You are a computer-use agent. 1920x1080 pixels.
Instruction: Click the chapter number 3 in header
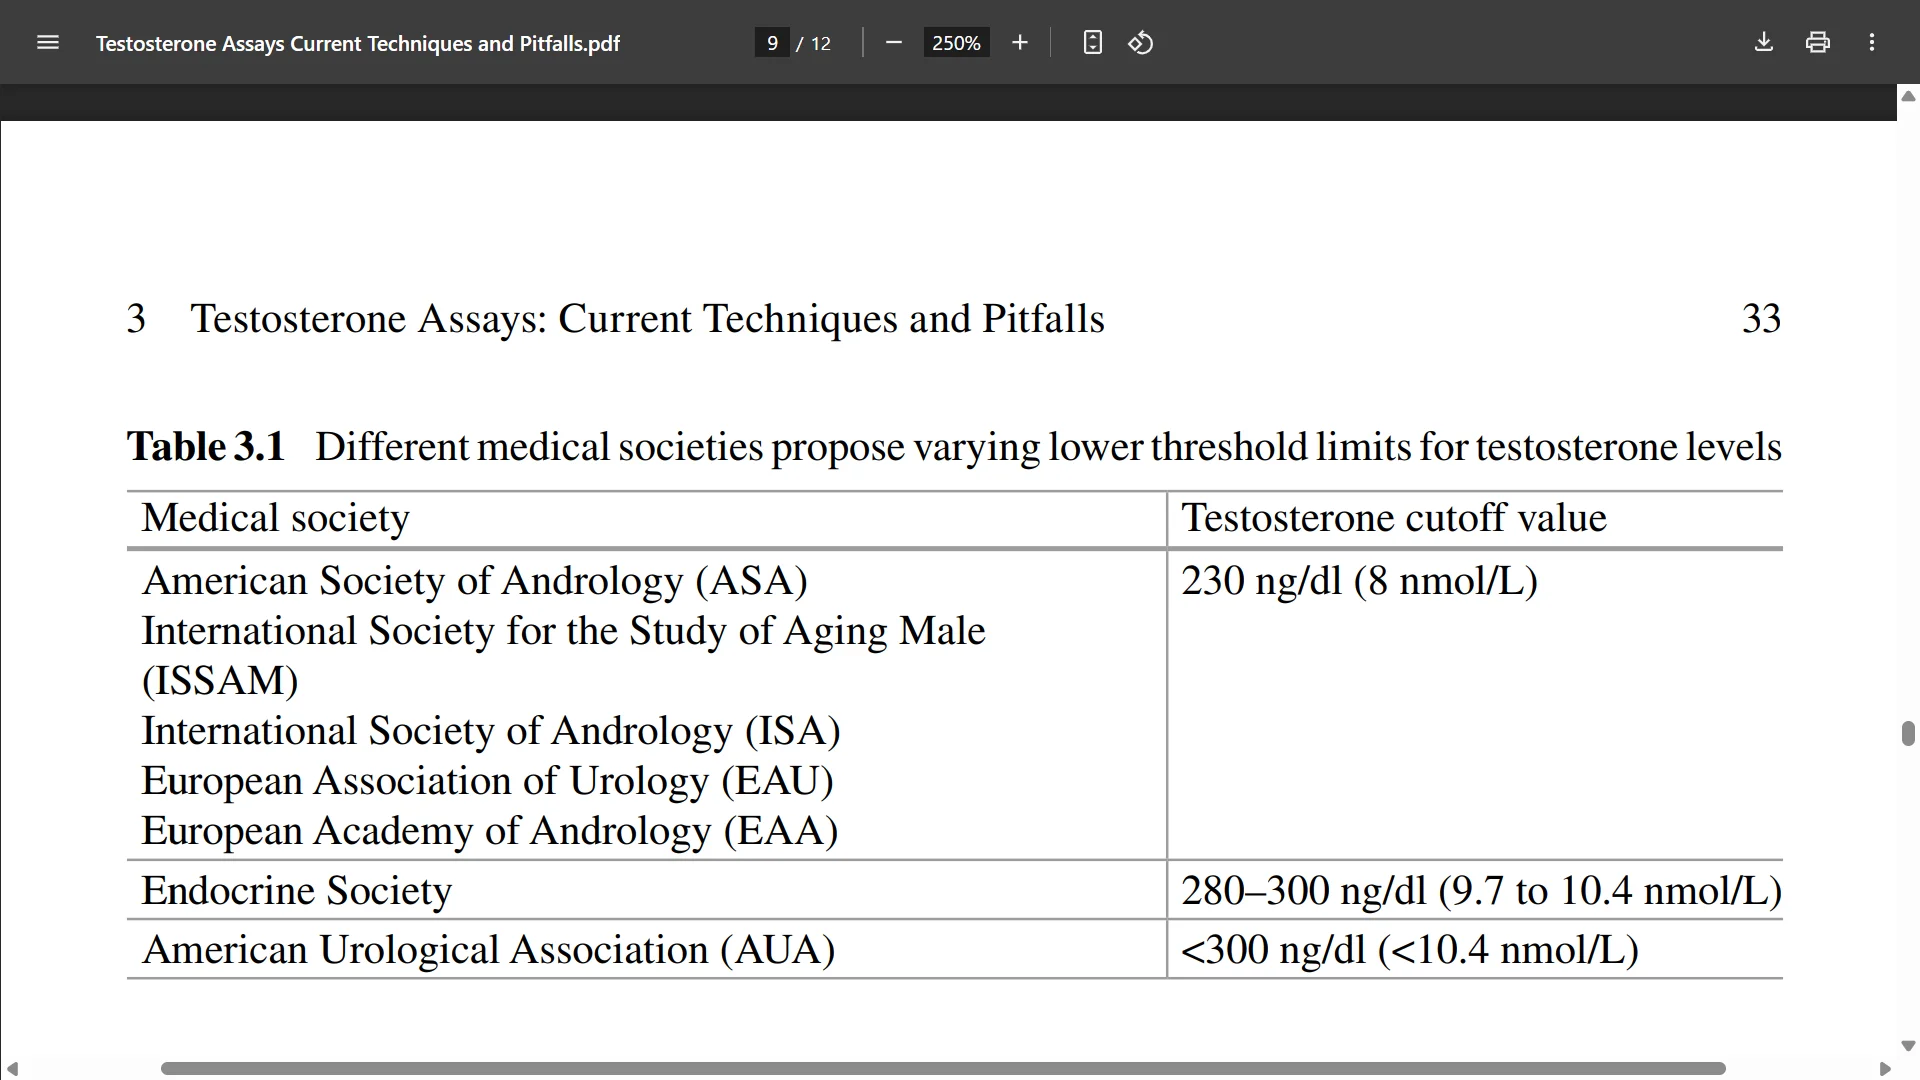136,319
